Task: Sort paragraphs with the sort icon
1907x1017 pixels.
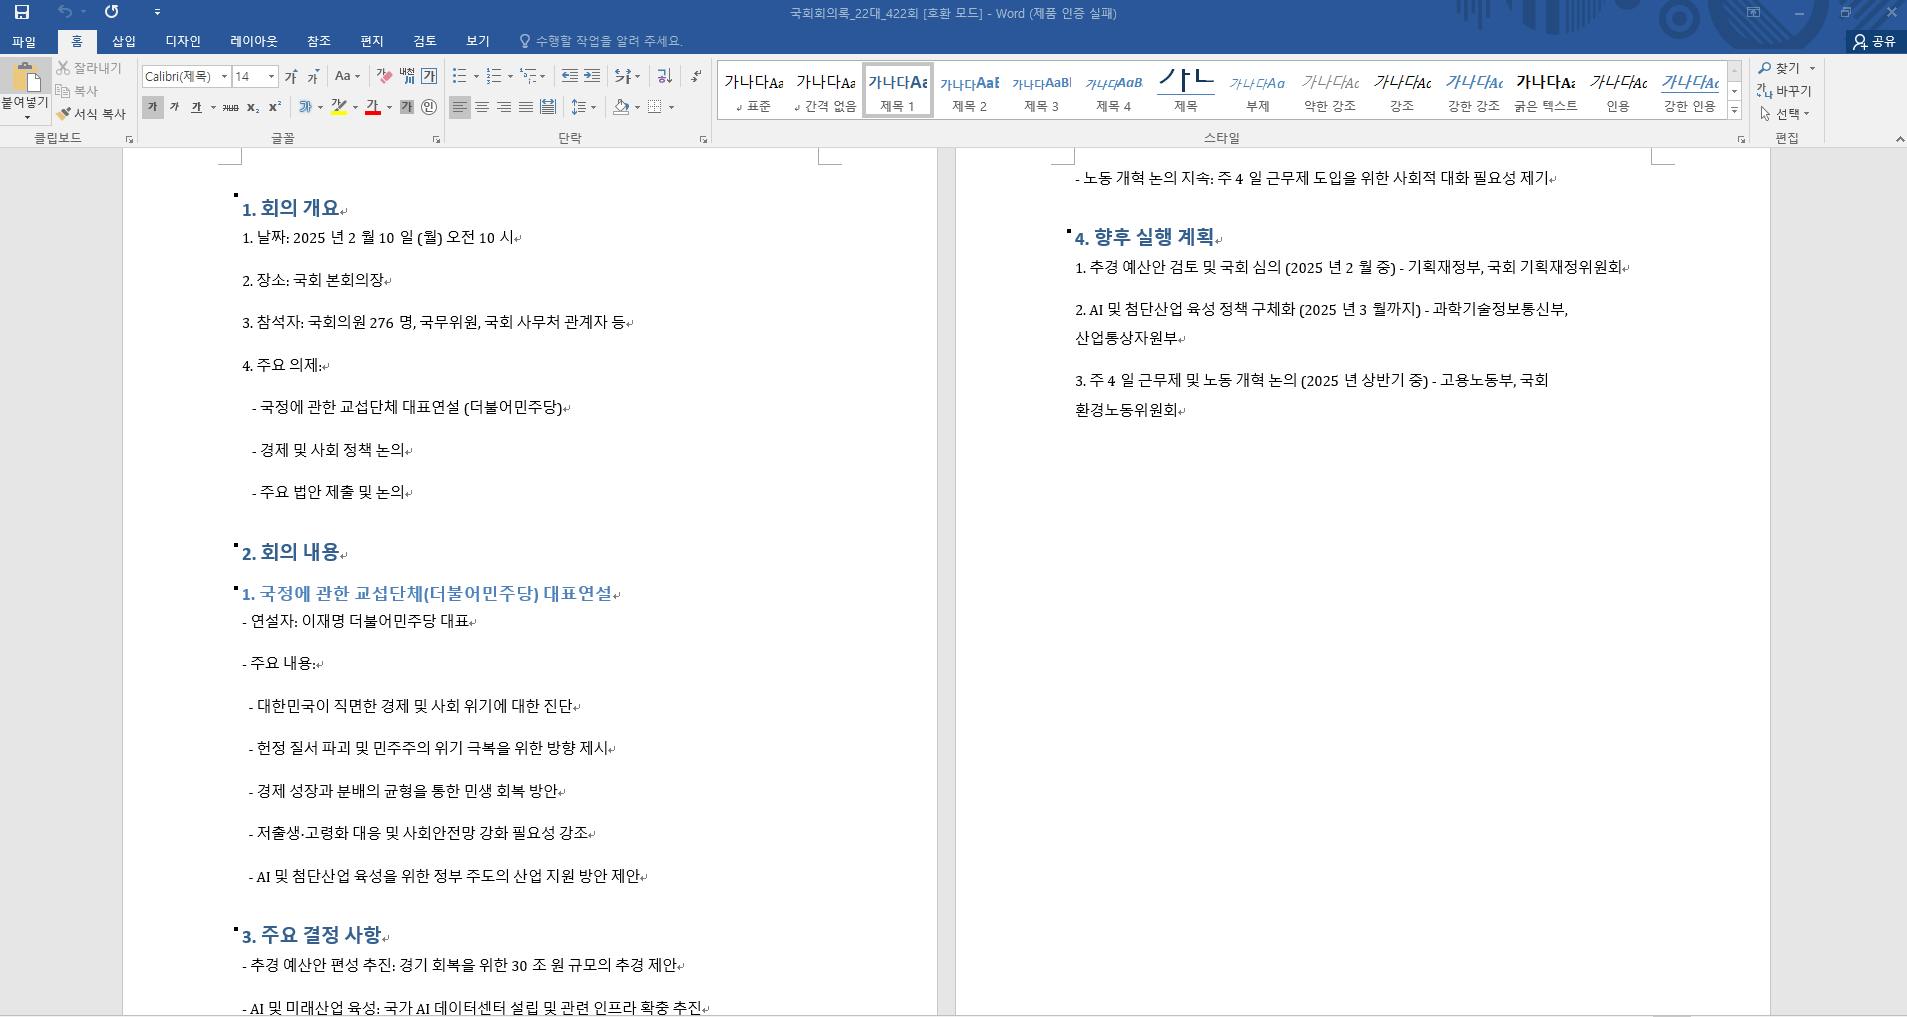Action: (x=664, y=76)
